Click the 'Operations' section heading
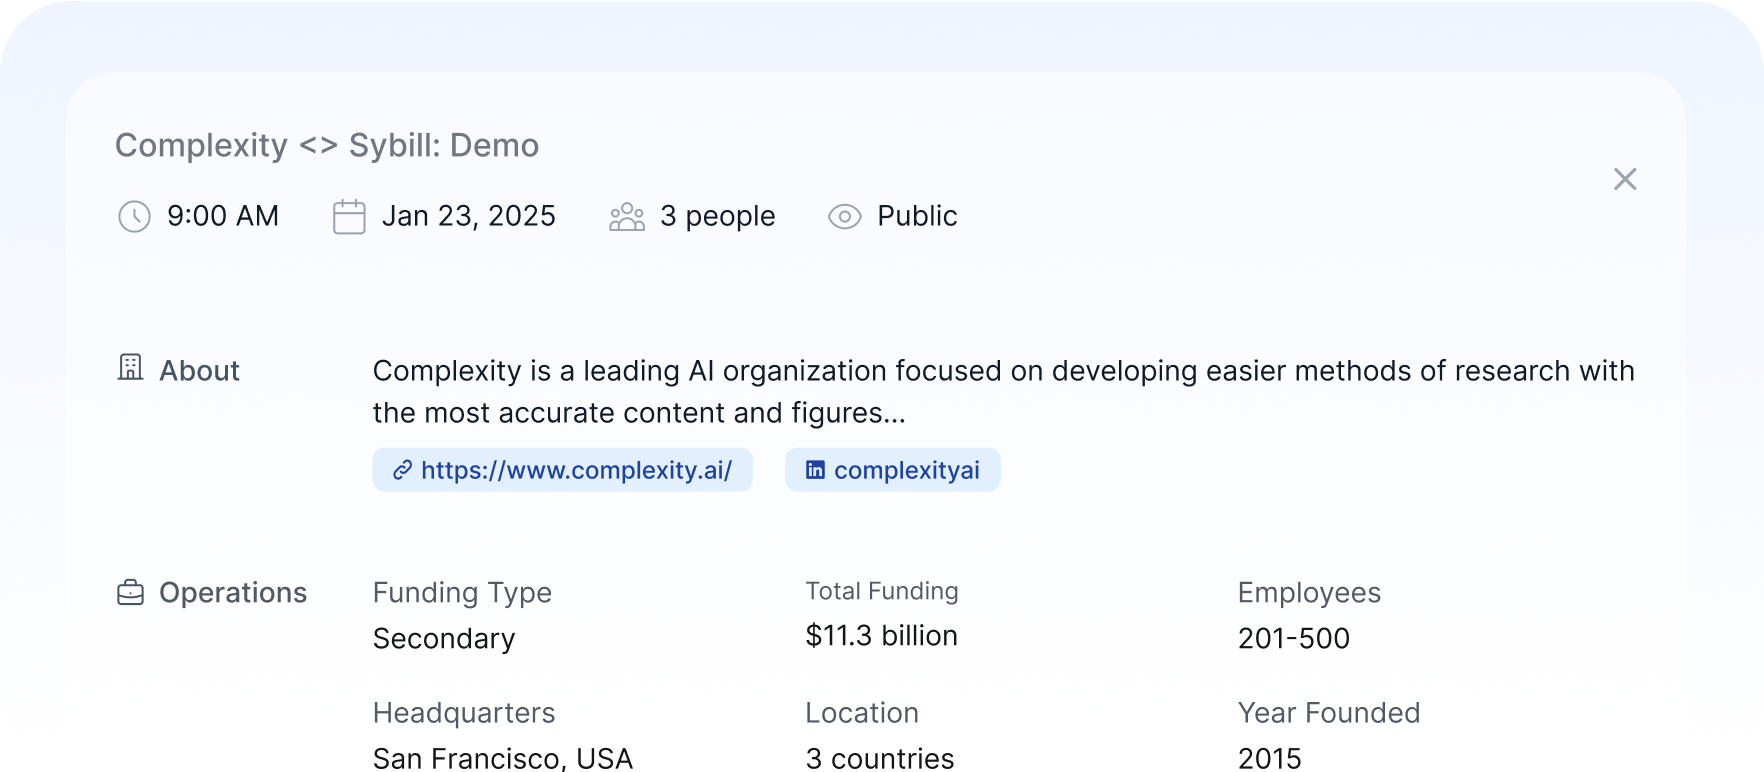 click(233, 593)
